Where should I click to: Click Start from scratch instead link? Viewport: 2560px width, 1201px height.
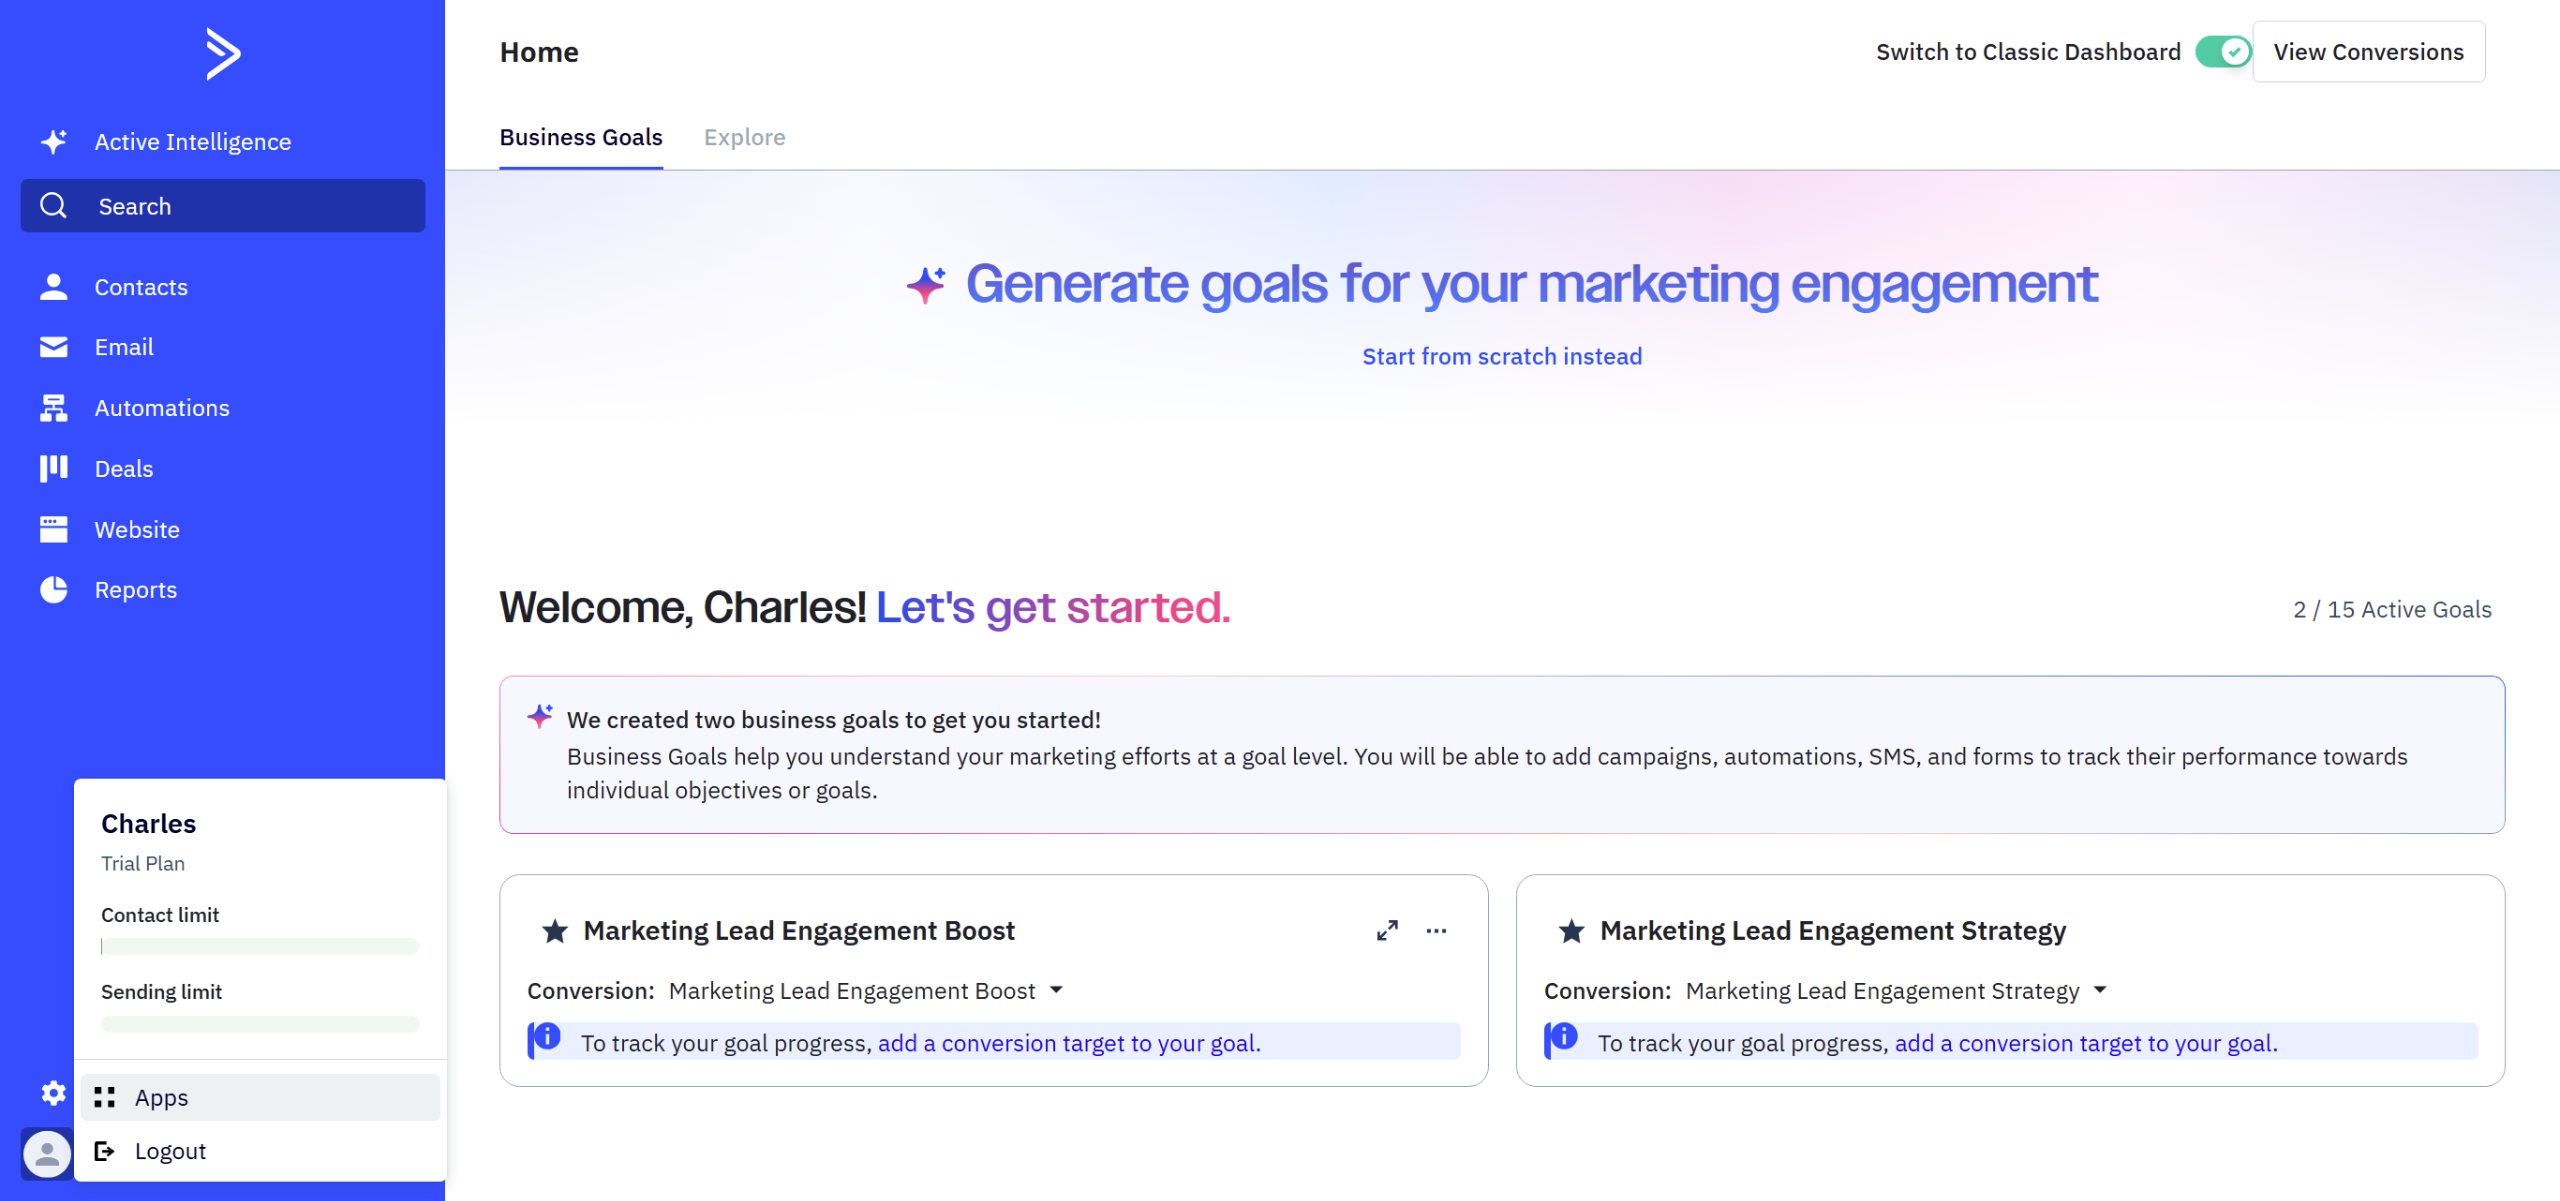point(1502,357)
